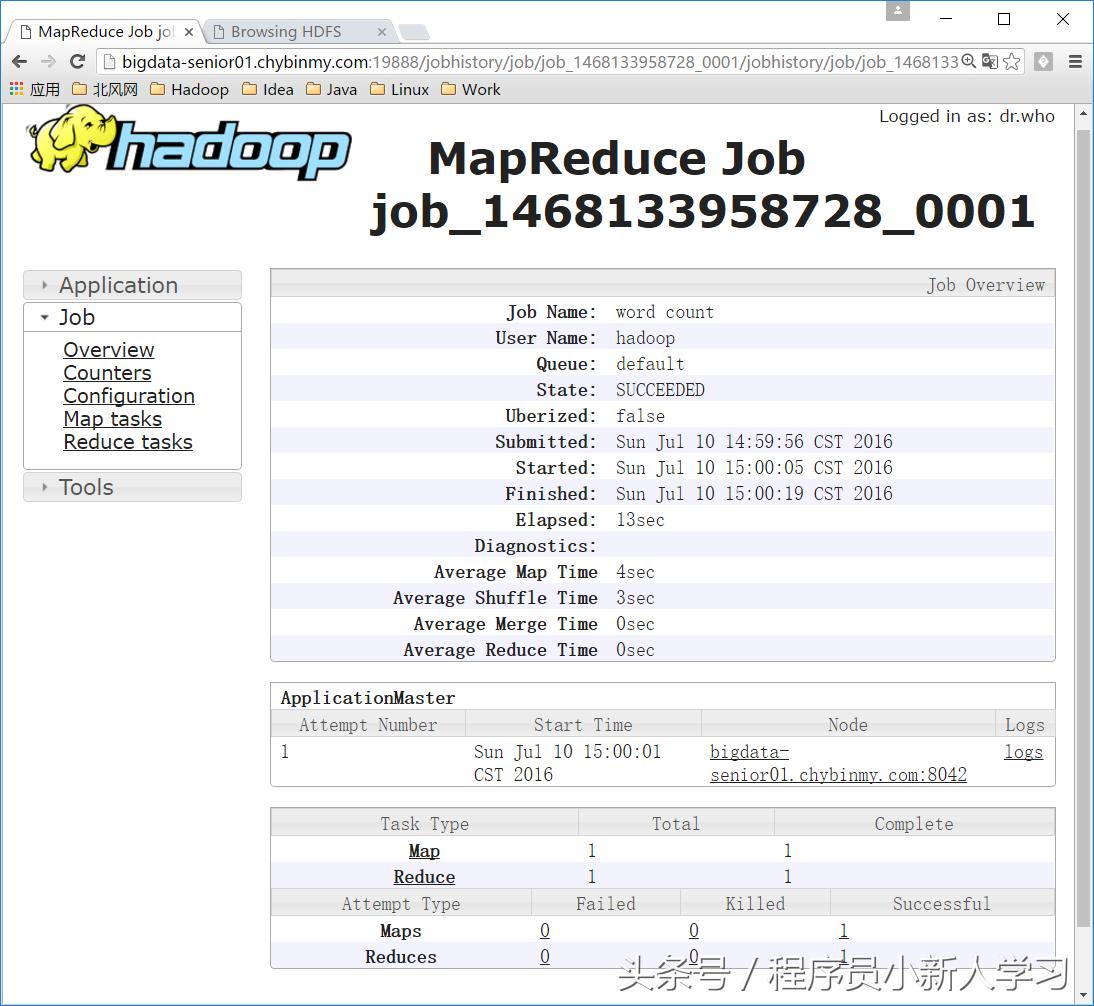Image resolution: width=1094 pixels, height=1006 pixels.
Task: Expand the Tools section in sidebar
Action: (x=86, y=487)
